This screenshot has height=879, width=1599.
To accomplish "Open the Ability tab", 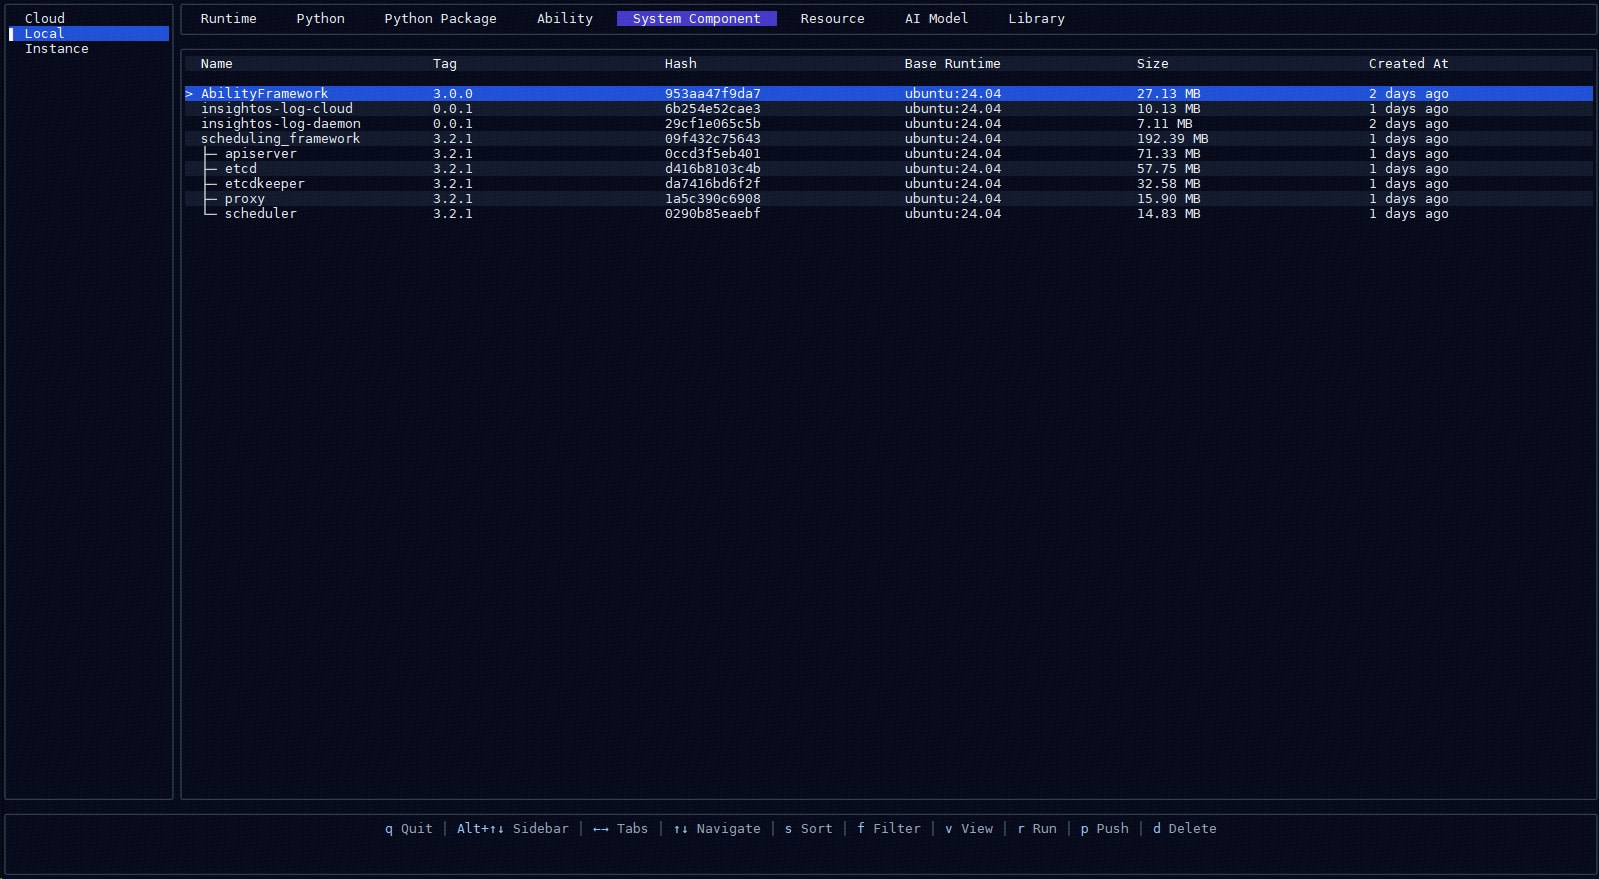I will pyautogui.click(x=565, y=18).
